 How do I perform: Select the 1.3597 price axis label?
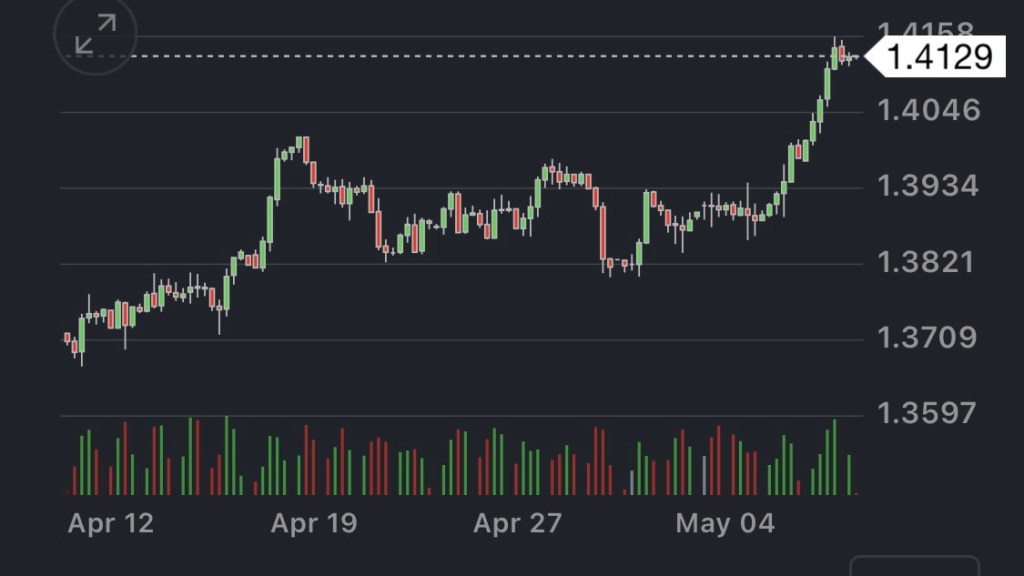click(x=929, y=412)
